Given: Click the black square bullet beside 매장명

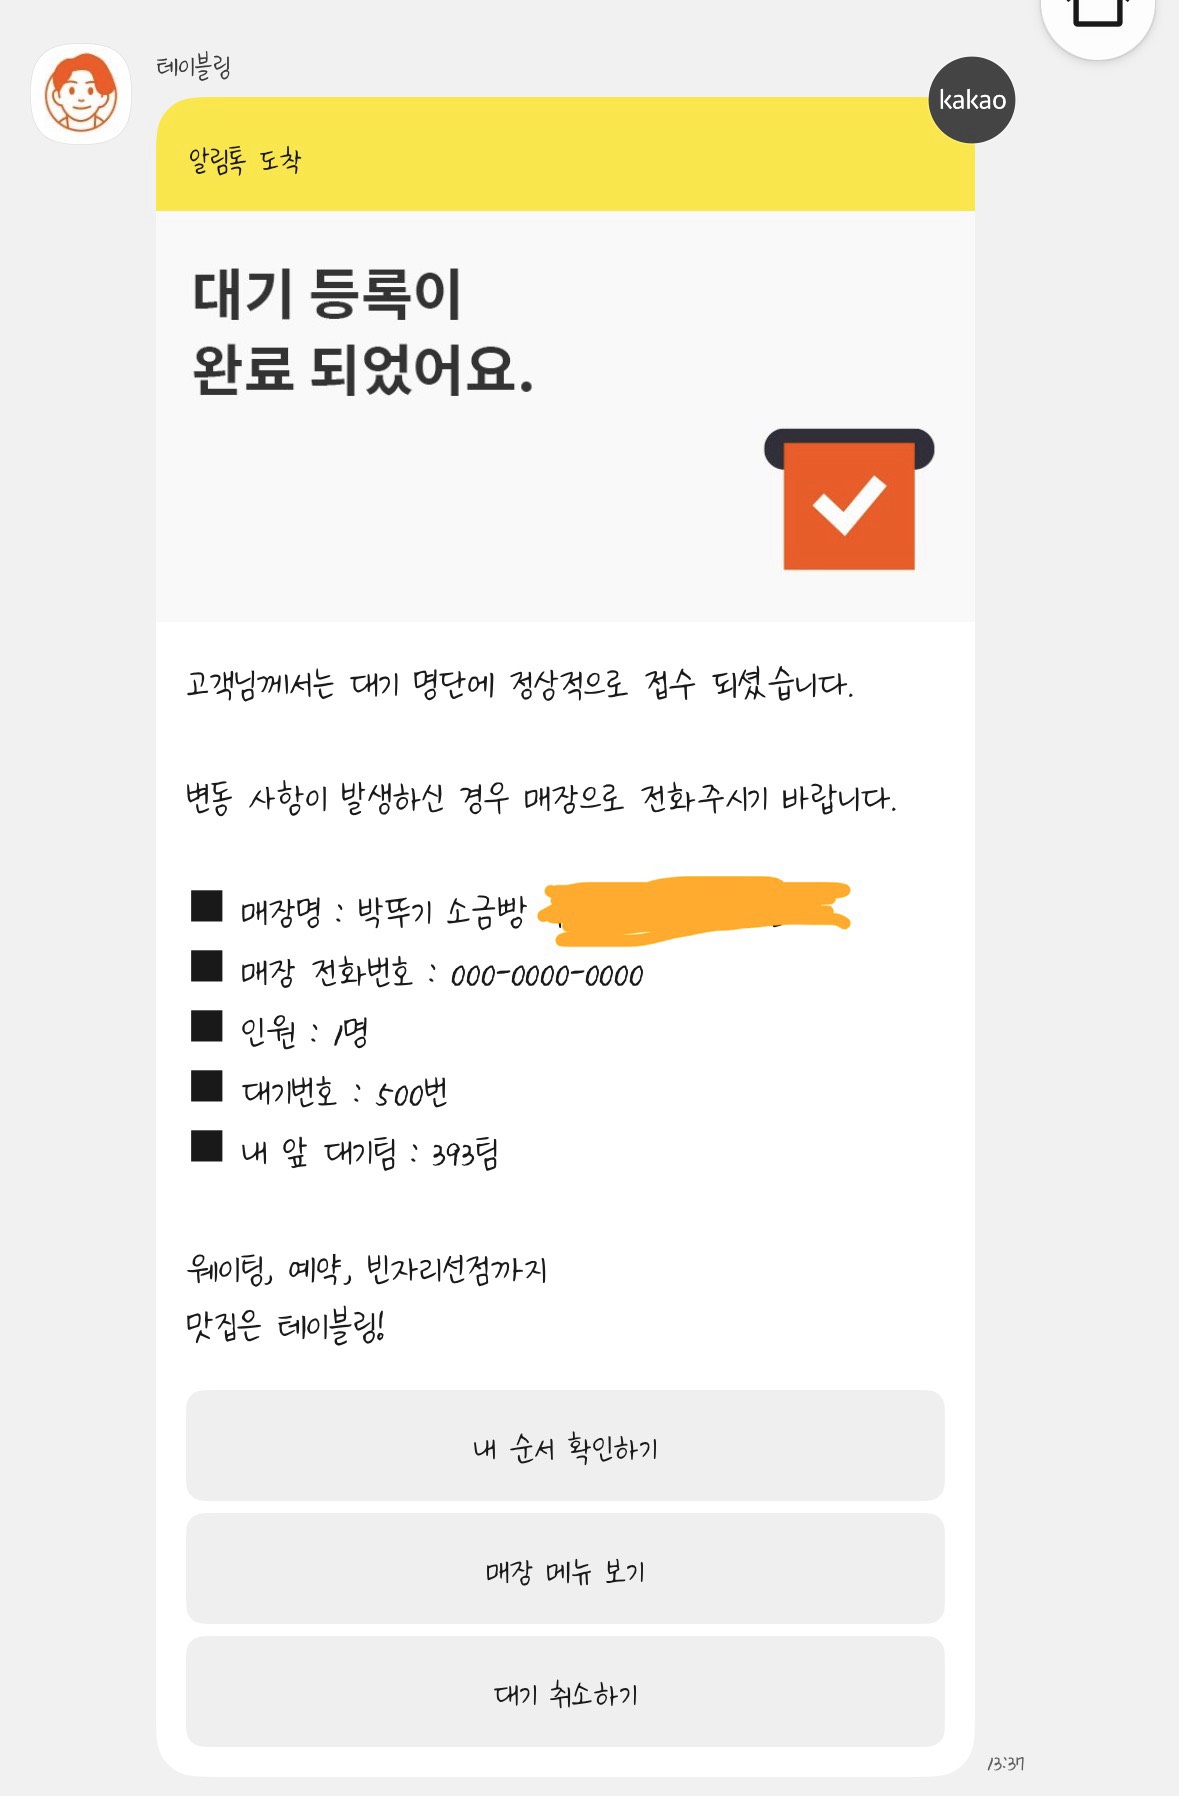Looking at the screenshot, I should (207, 906).
